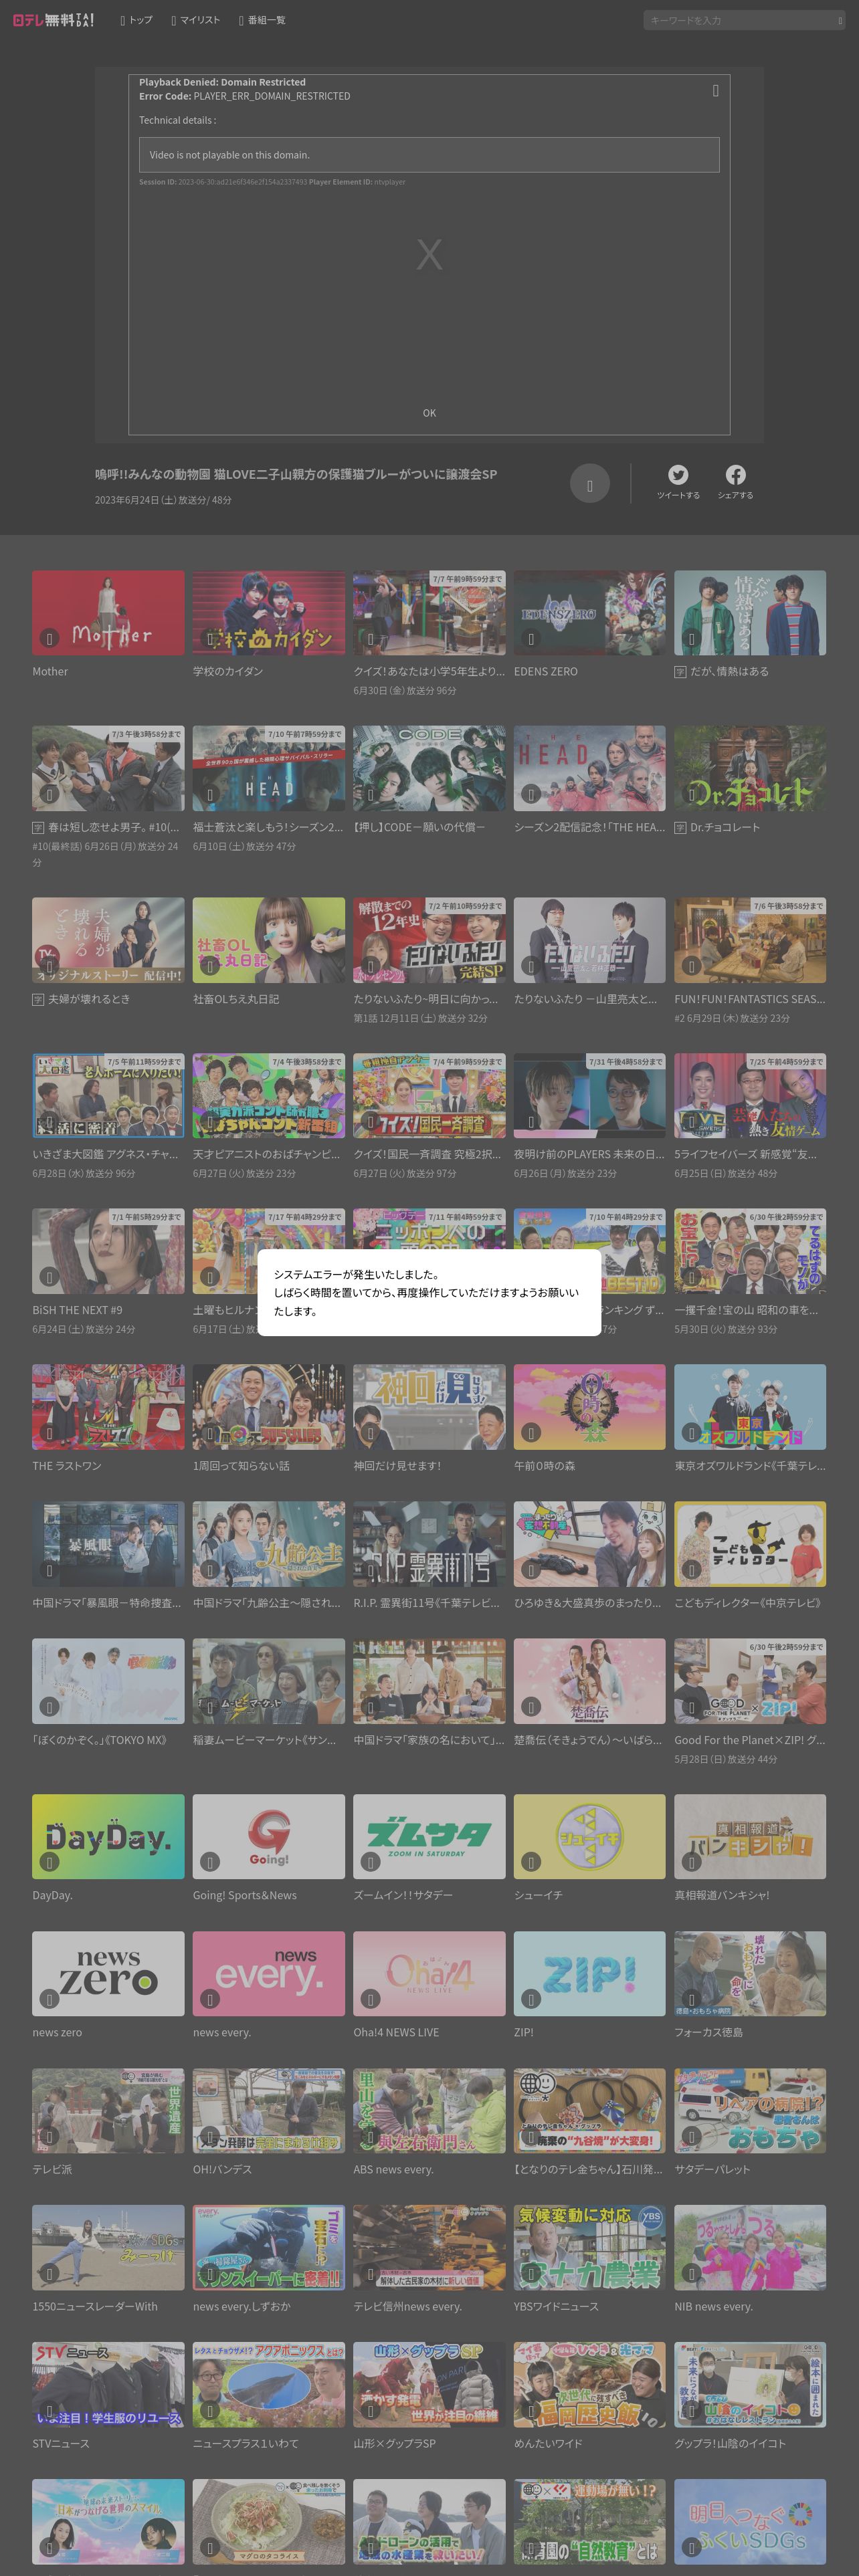Click the overlay icon on こどもディレクター thumbnail
The width and height of the screenshot is (859, 2576).
point(691,1570)
